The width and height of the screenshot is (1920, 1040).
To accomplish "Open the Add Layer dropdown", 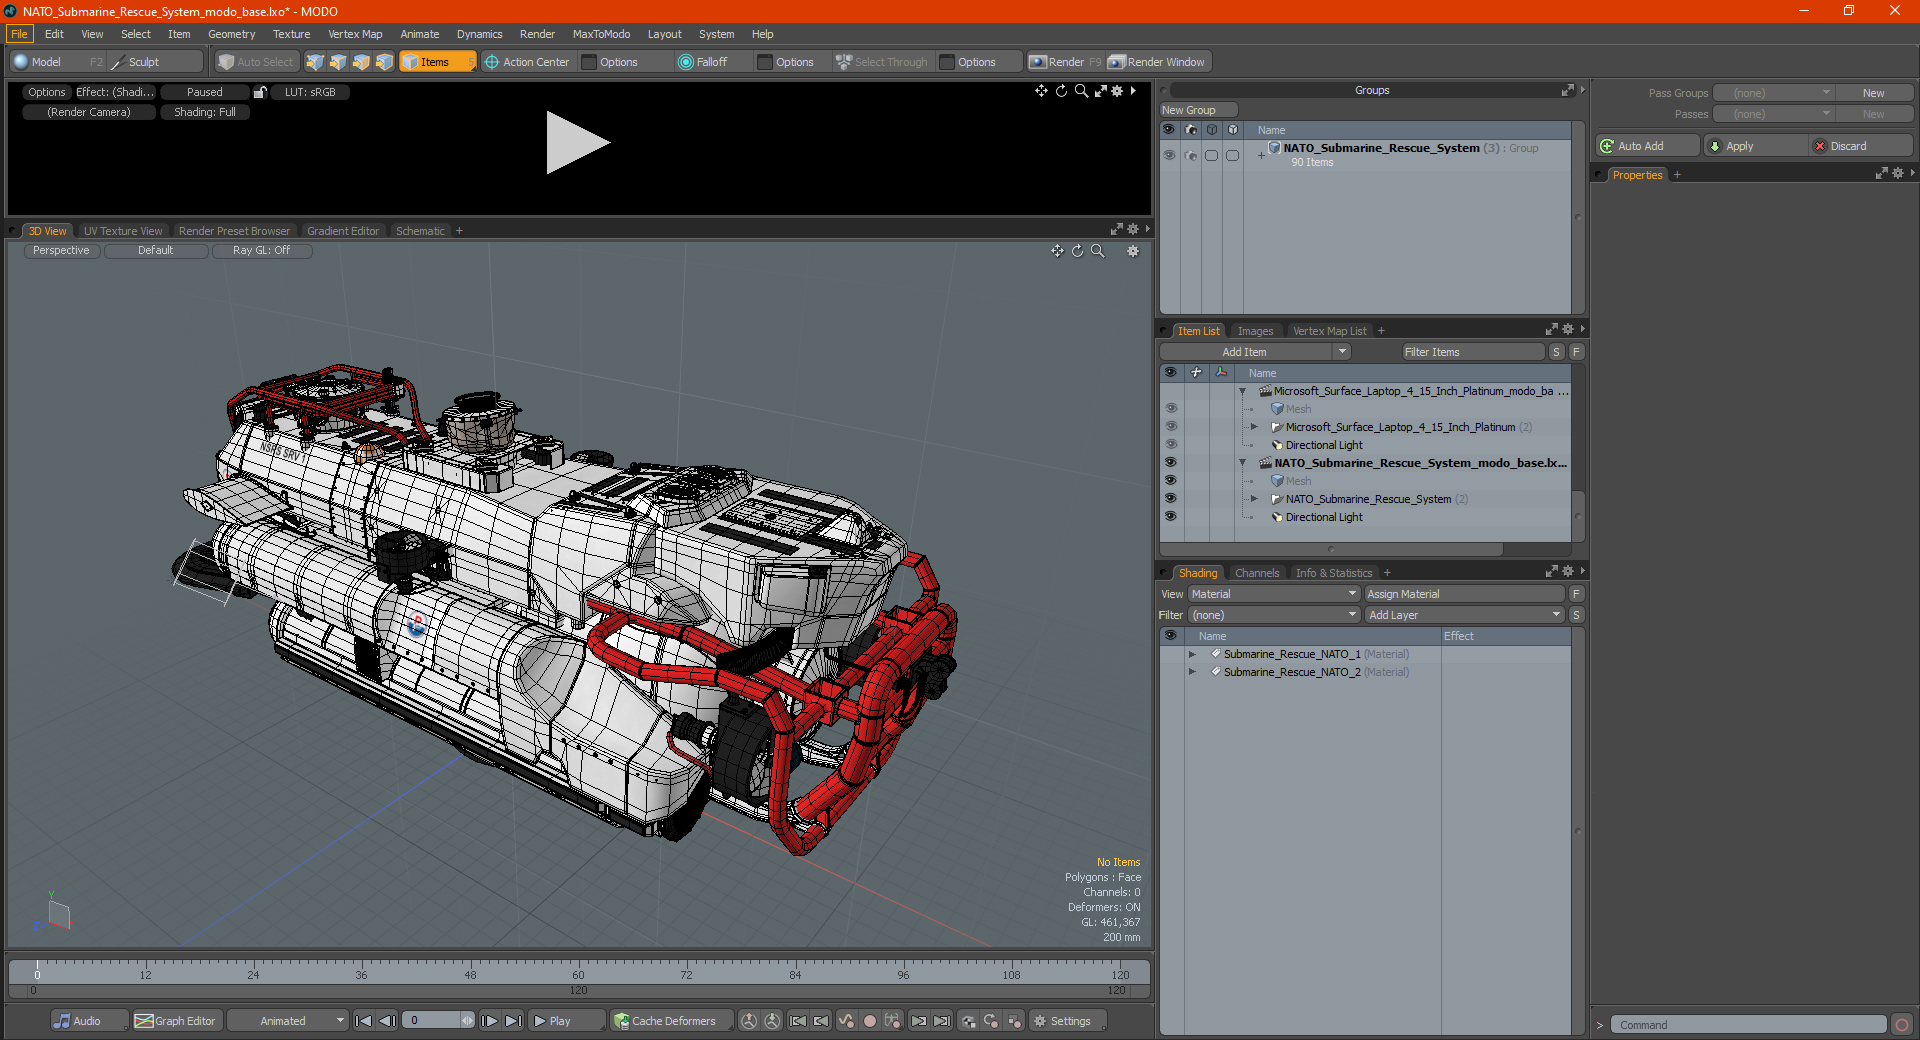I will click(x=1464, y=615).
